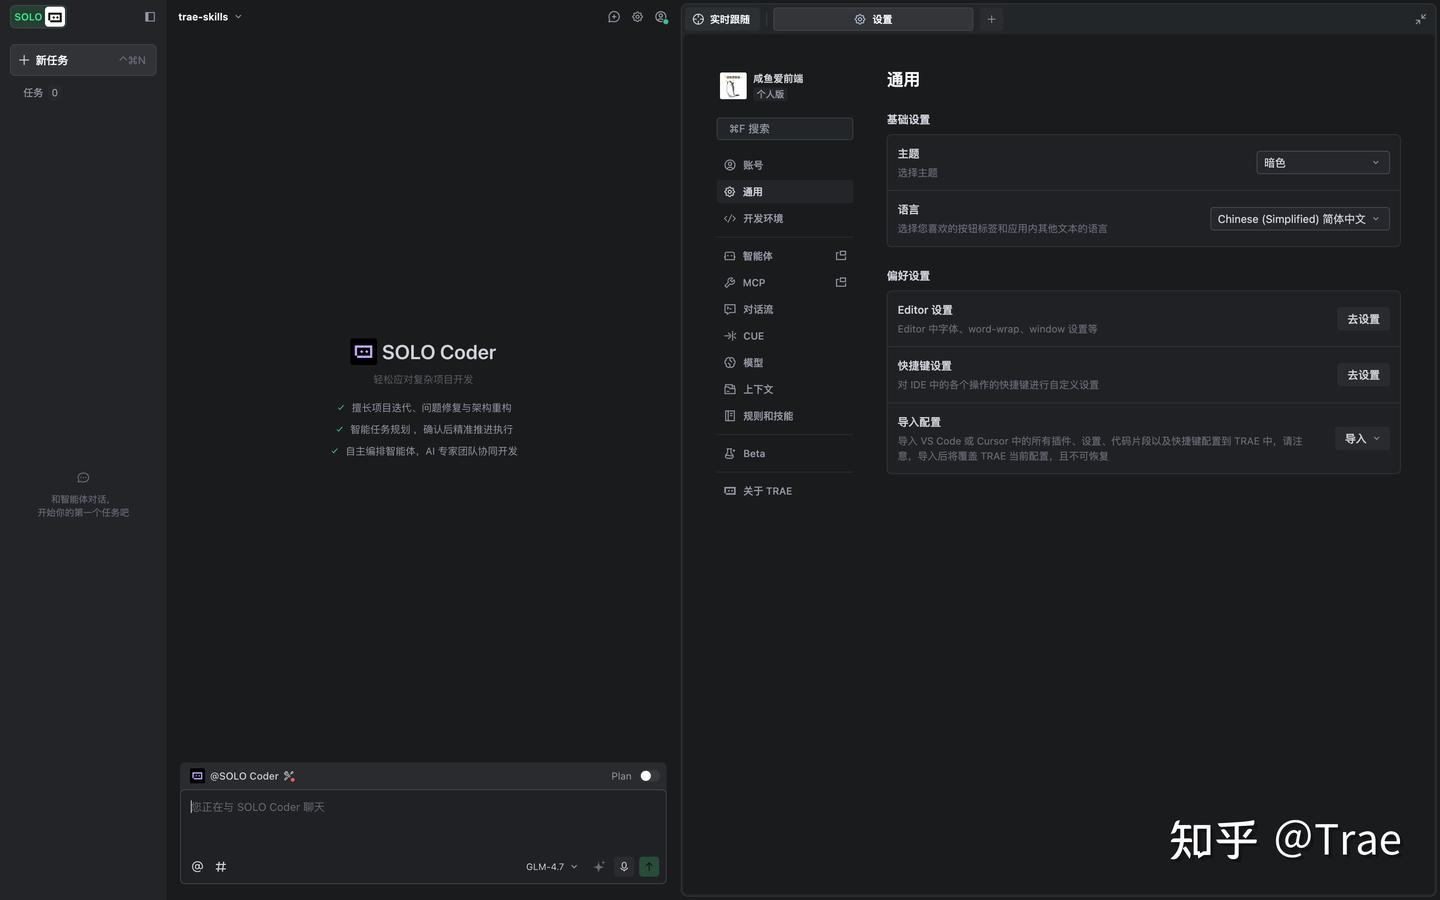Image resolution: width=1440 pixels, height=900 pixels.
Task: Collapse right panel with shrink arrows icon
Action: 1421,19
